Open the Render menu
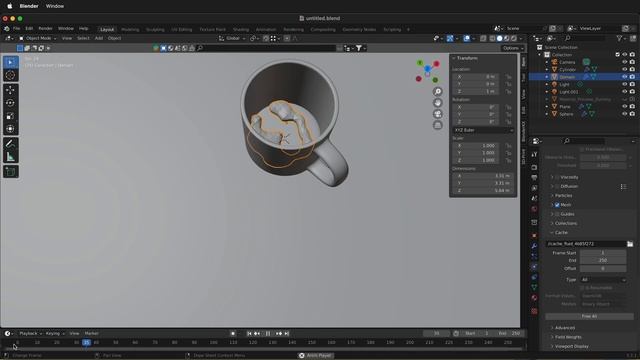The height and width of the screenshot is (360, 640). tap(45, 29)
